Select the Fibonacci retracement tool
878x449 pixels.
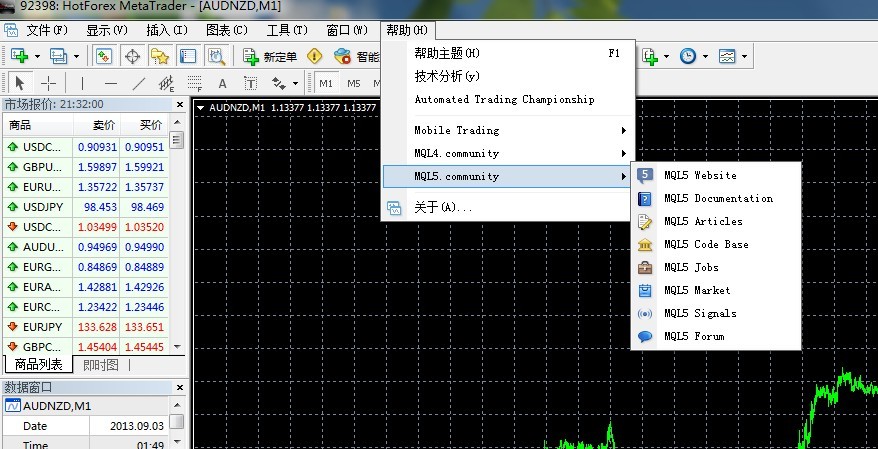point(194,84)
